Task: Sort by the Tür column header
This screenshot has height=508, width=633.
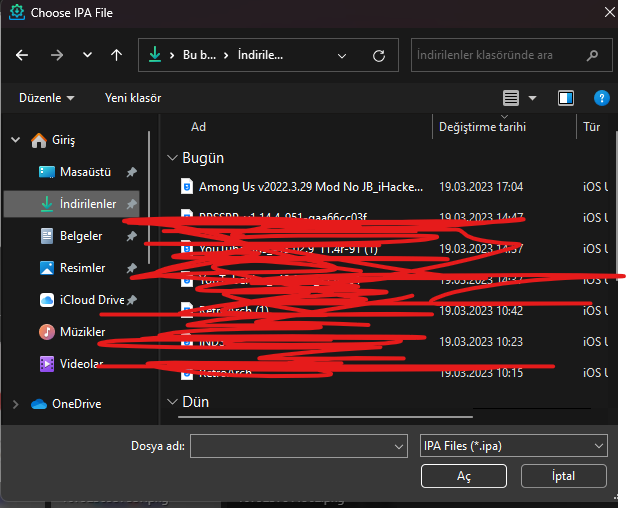Action: [591, 127]
